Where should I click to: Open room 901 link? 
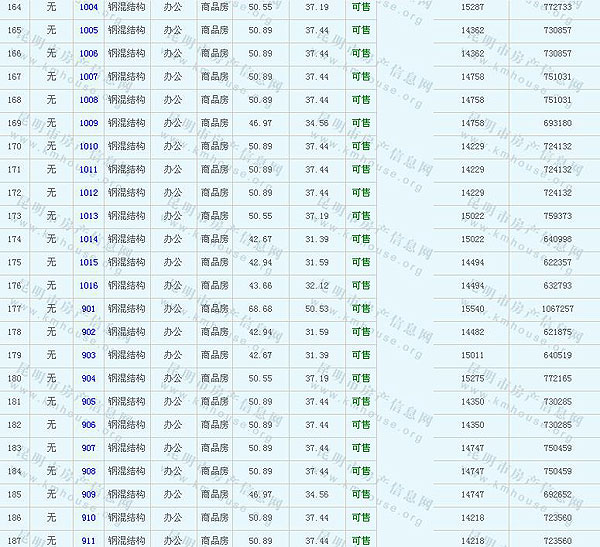[x=89, y=309]
